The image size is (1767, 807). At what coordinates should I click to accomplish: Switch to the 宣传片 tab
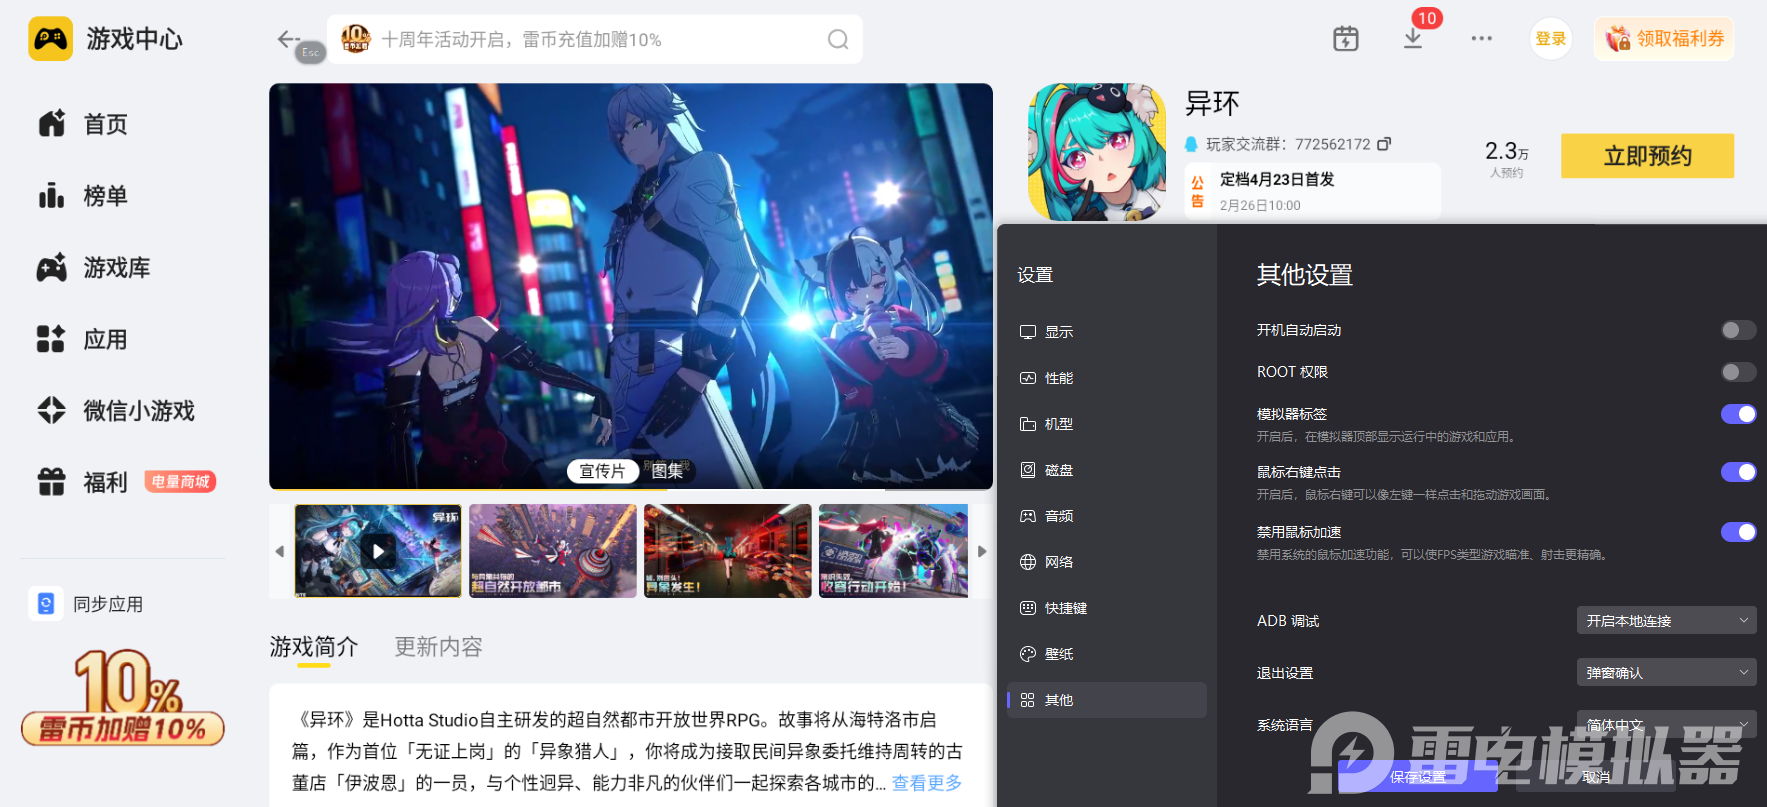[x=602, y=471]
